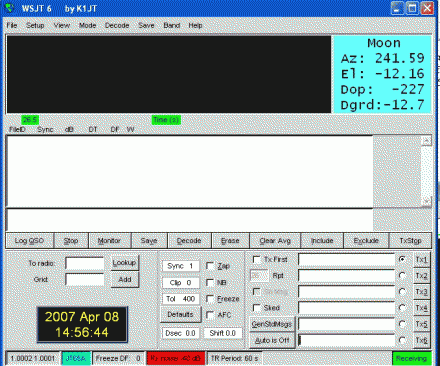
Task: Click the Auto is Off button
Action: (x=272, y=340)
